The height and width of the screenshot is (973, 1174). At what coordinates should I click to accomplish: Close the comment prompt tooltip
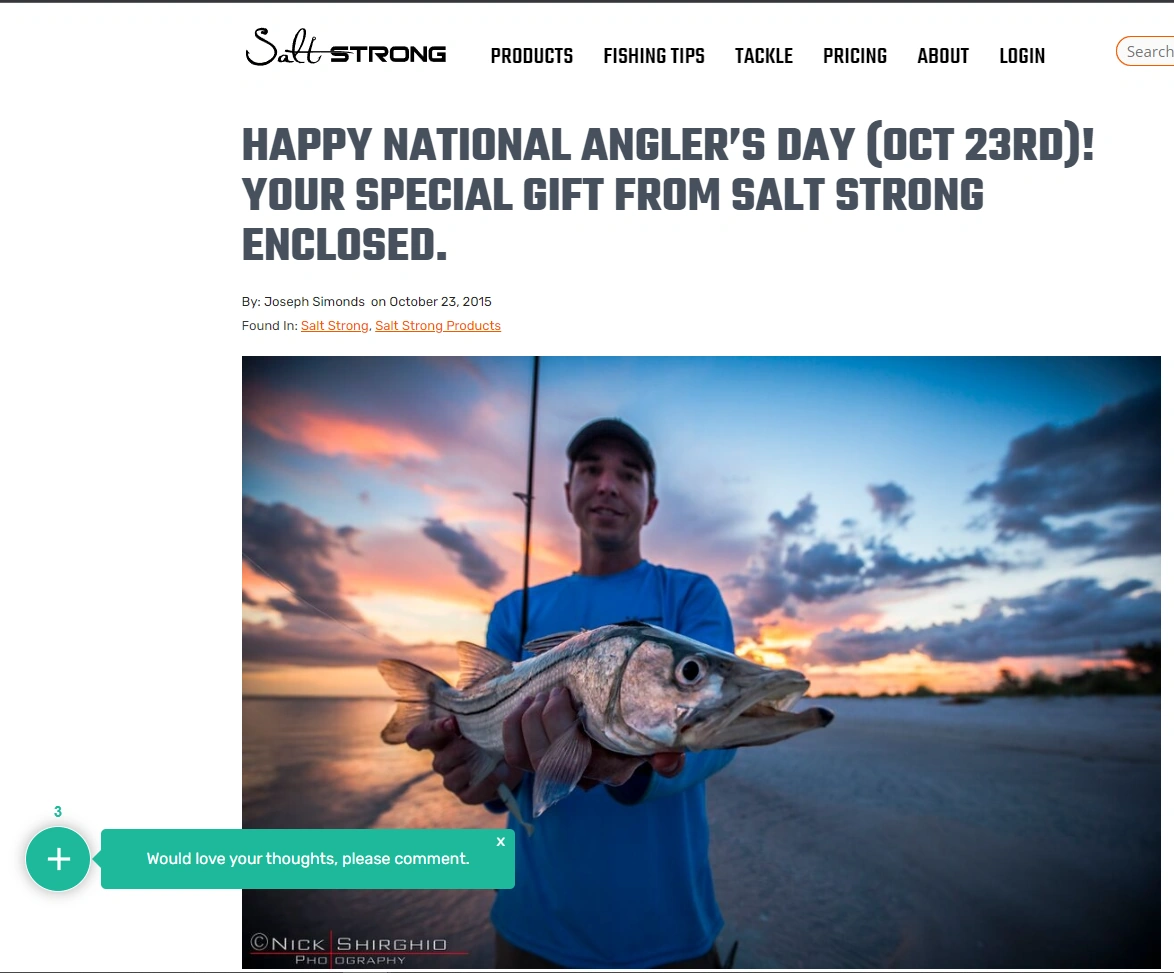tap(501, 841)
